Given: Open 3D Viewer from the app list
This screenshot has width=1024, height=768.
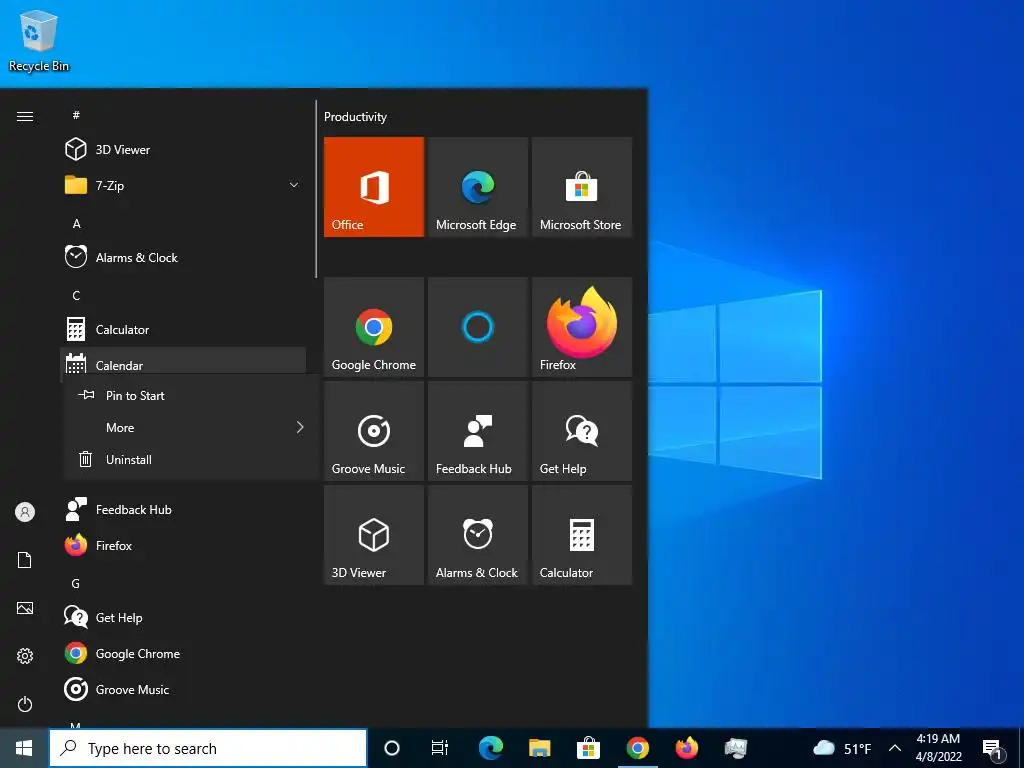Looking at the screenshot, I should [183, 150].
